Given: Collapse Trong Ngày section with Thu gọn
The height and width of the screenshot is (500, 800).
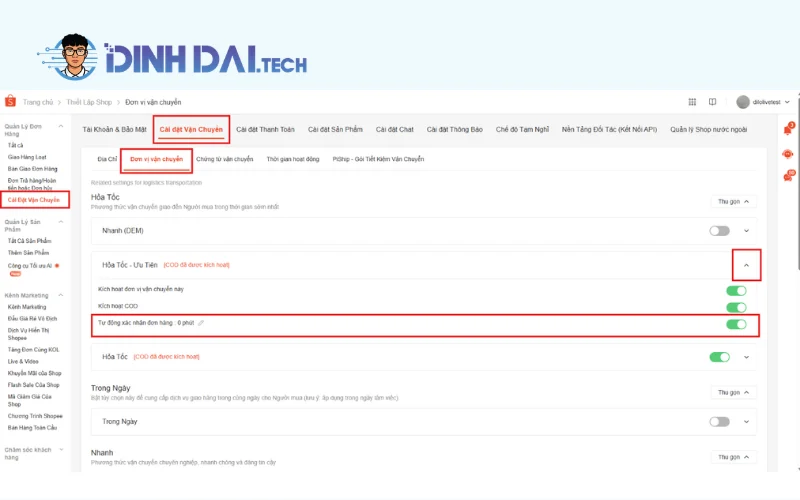Looking at the screenshot, I should [x=734, y=392].
